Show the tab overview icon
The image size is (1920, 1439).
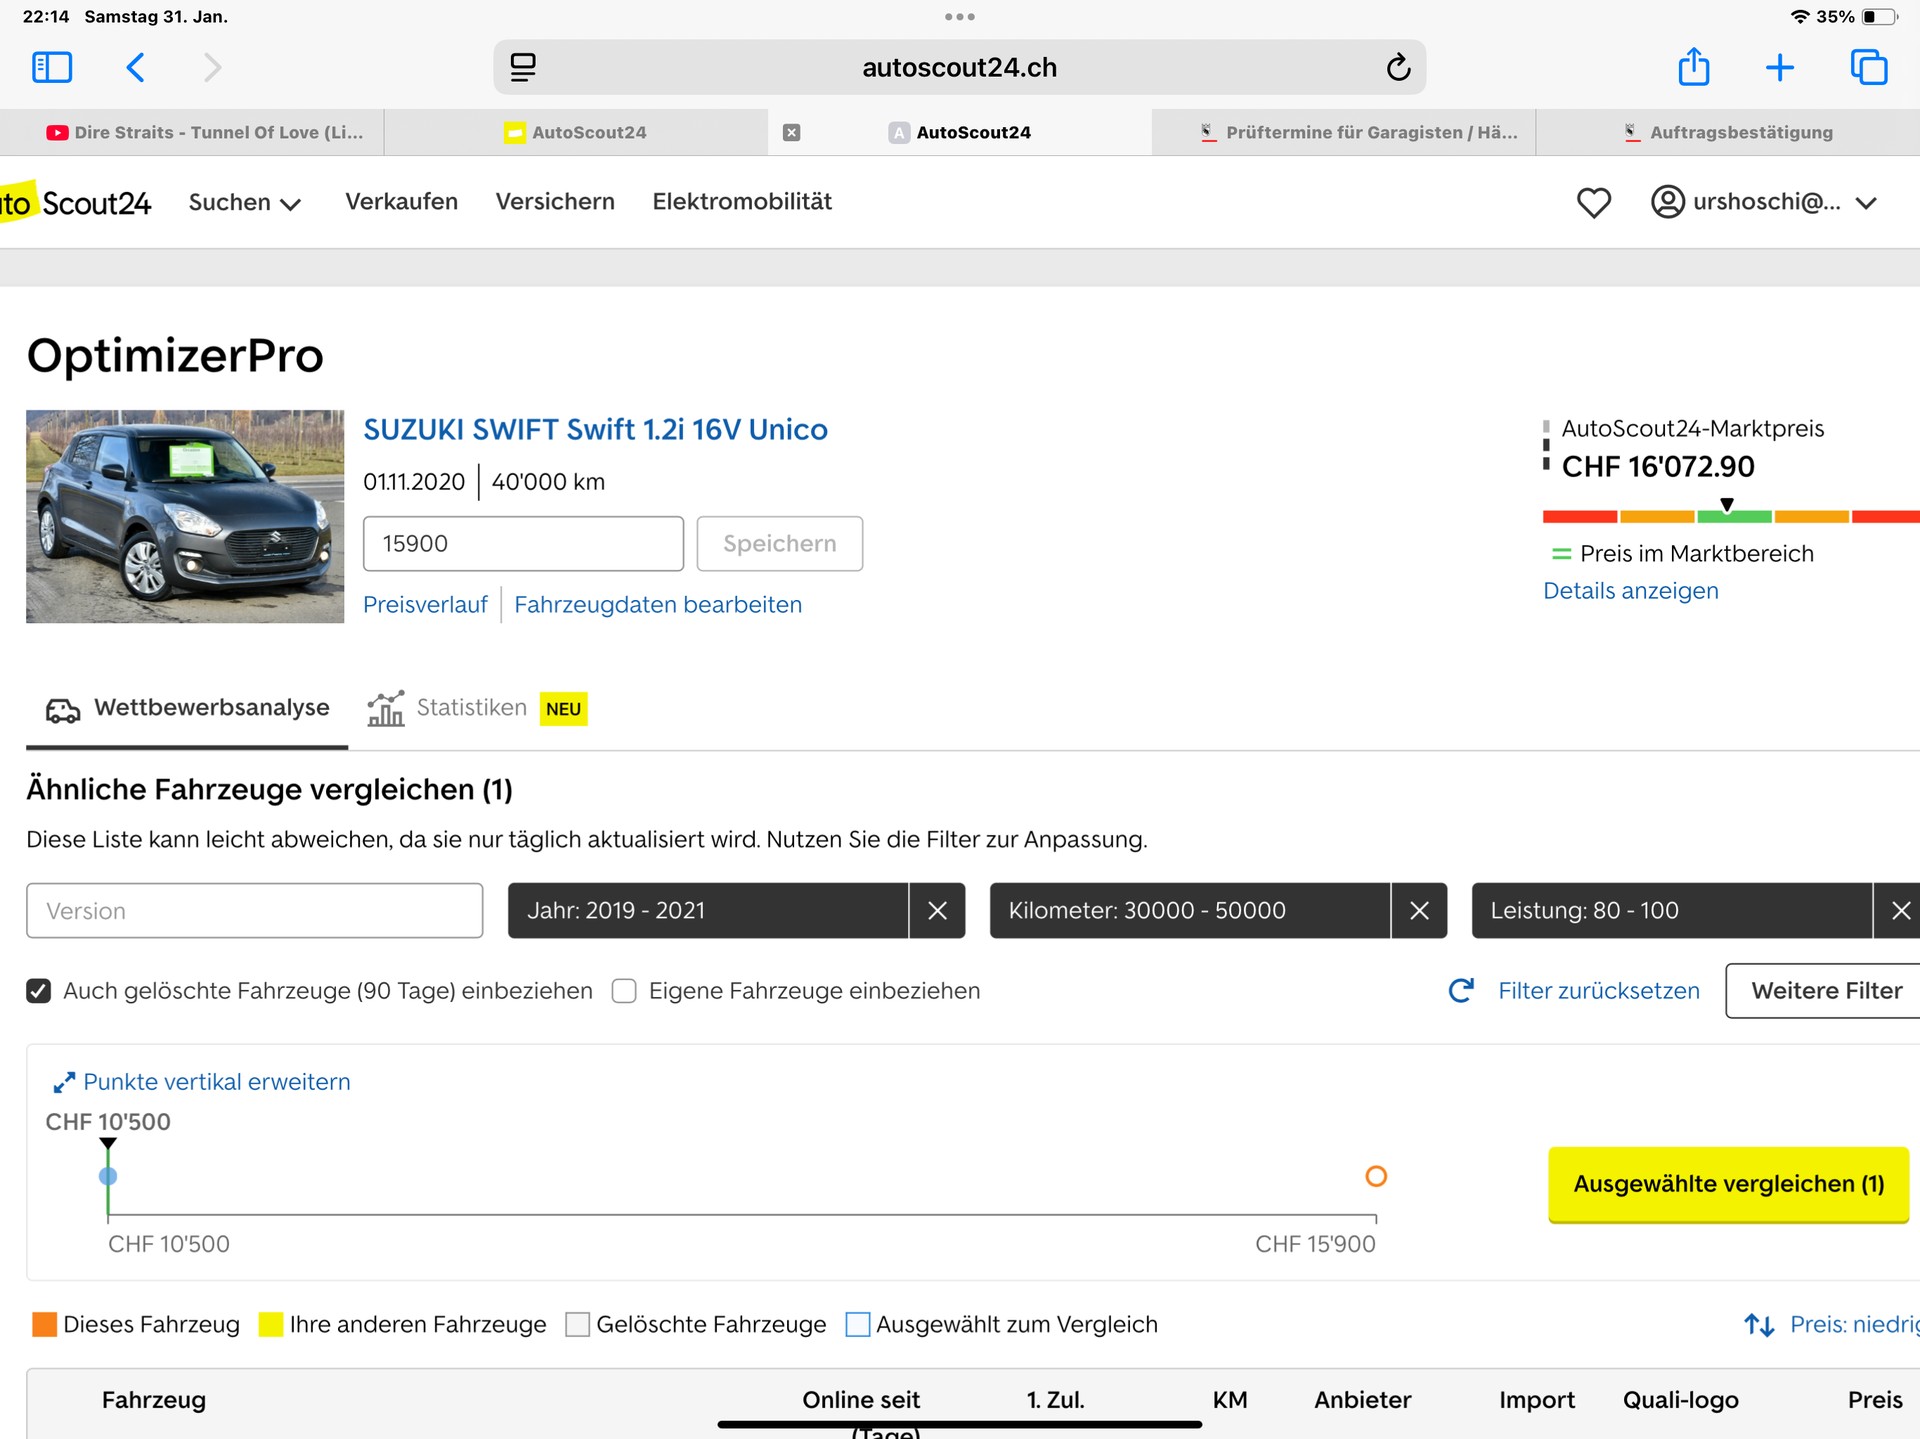[1869, 67]
